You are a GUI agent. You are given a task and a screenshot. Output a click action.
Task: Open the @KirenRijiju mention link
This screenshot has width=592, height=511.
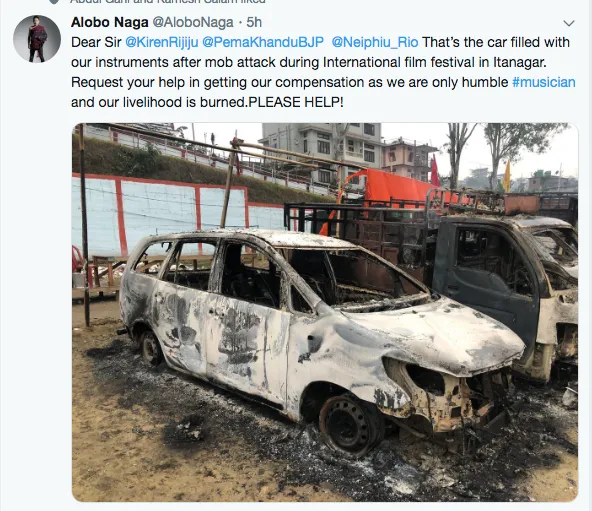point(161,42)
